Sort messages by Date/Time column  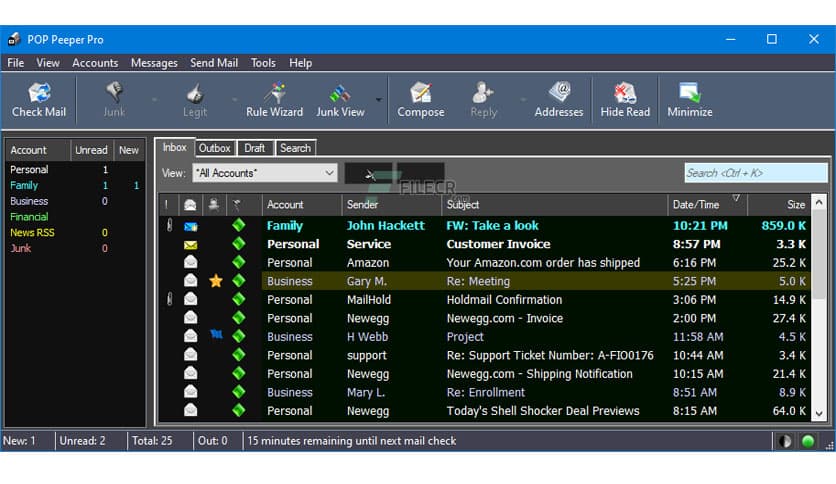707,205
